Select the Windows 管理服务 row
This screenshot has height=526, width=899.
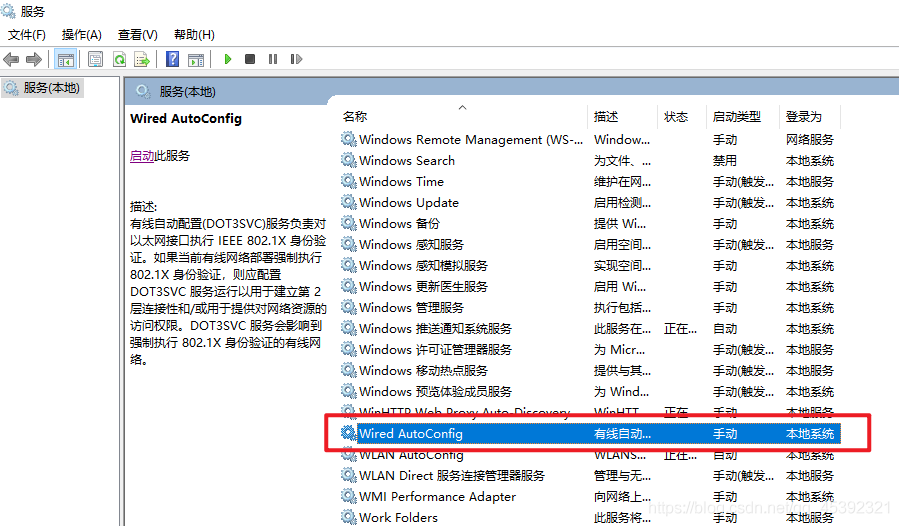coord(590,307)
